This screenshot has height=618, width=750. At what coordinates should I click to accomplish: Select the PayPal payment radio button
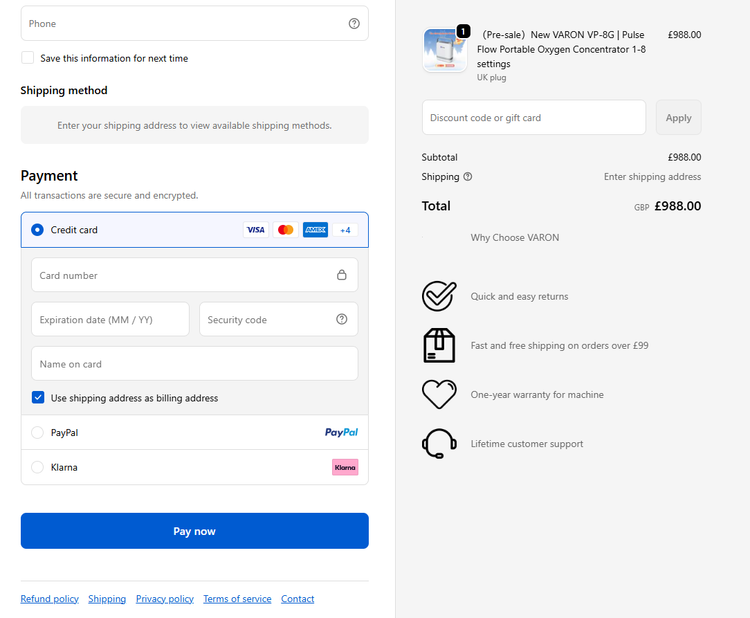(x=38, y=433)
